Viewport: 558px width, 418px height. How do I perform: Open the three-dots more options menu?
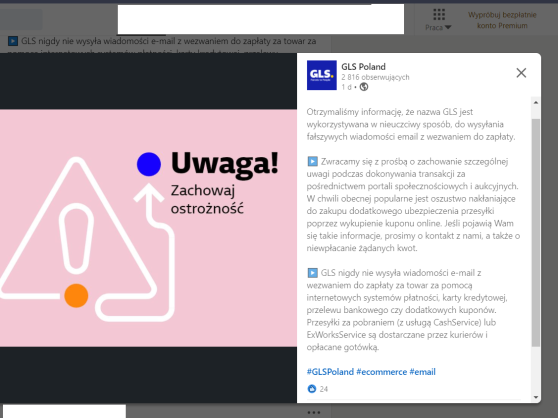pyautogui.click(x=314, y=412)
